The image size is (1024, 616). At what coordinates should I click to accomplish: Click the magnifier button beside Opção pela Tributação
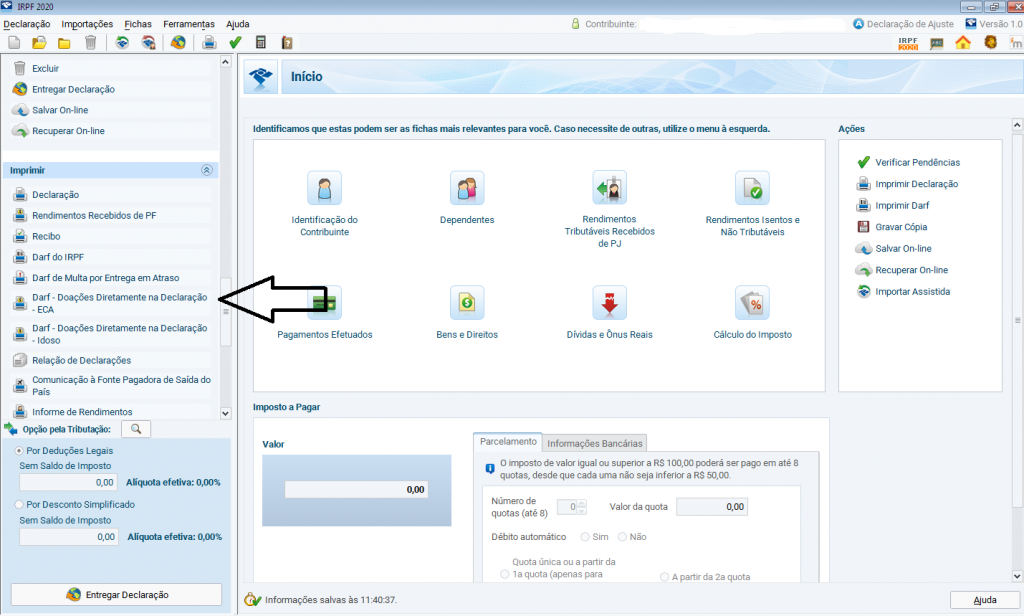(x=136, y=429)
